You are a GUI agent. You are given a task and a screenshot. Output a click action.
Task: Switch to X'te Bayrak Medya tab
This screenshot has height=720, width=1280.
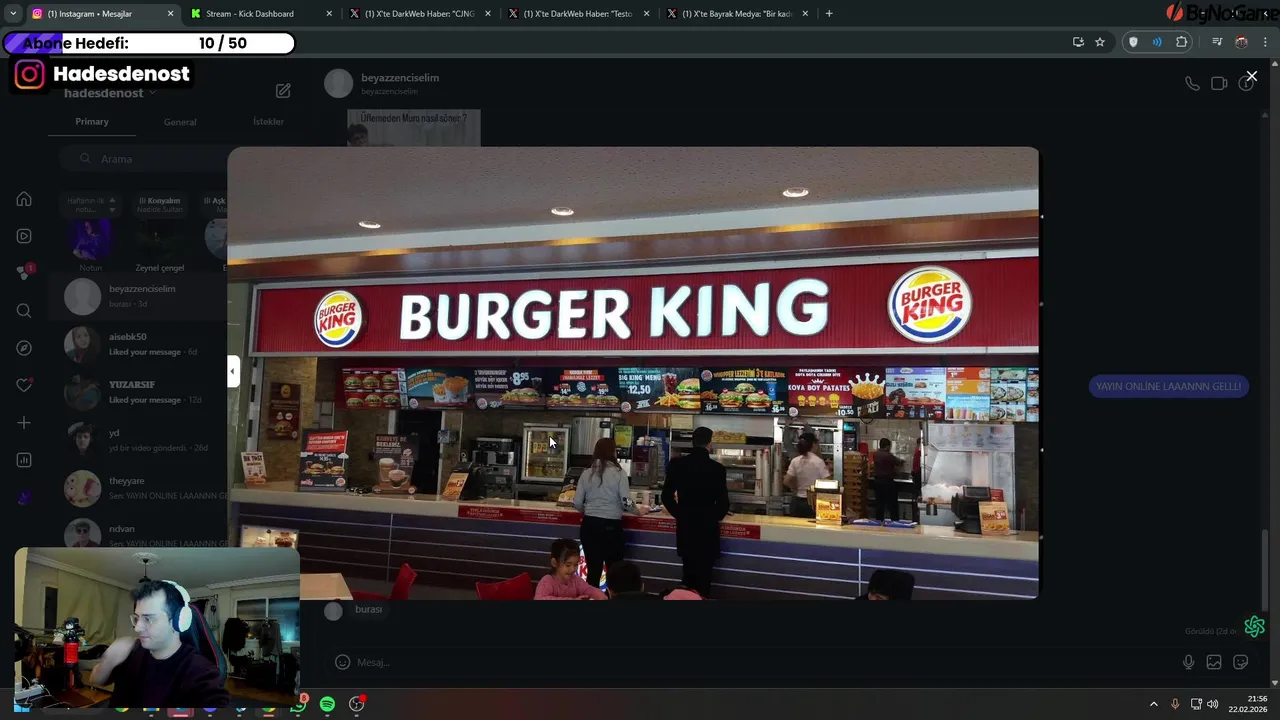tap(737, 14)
